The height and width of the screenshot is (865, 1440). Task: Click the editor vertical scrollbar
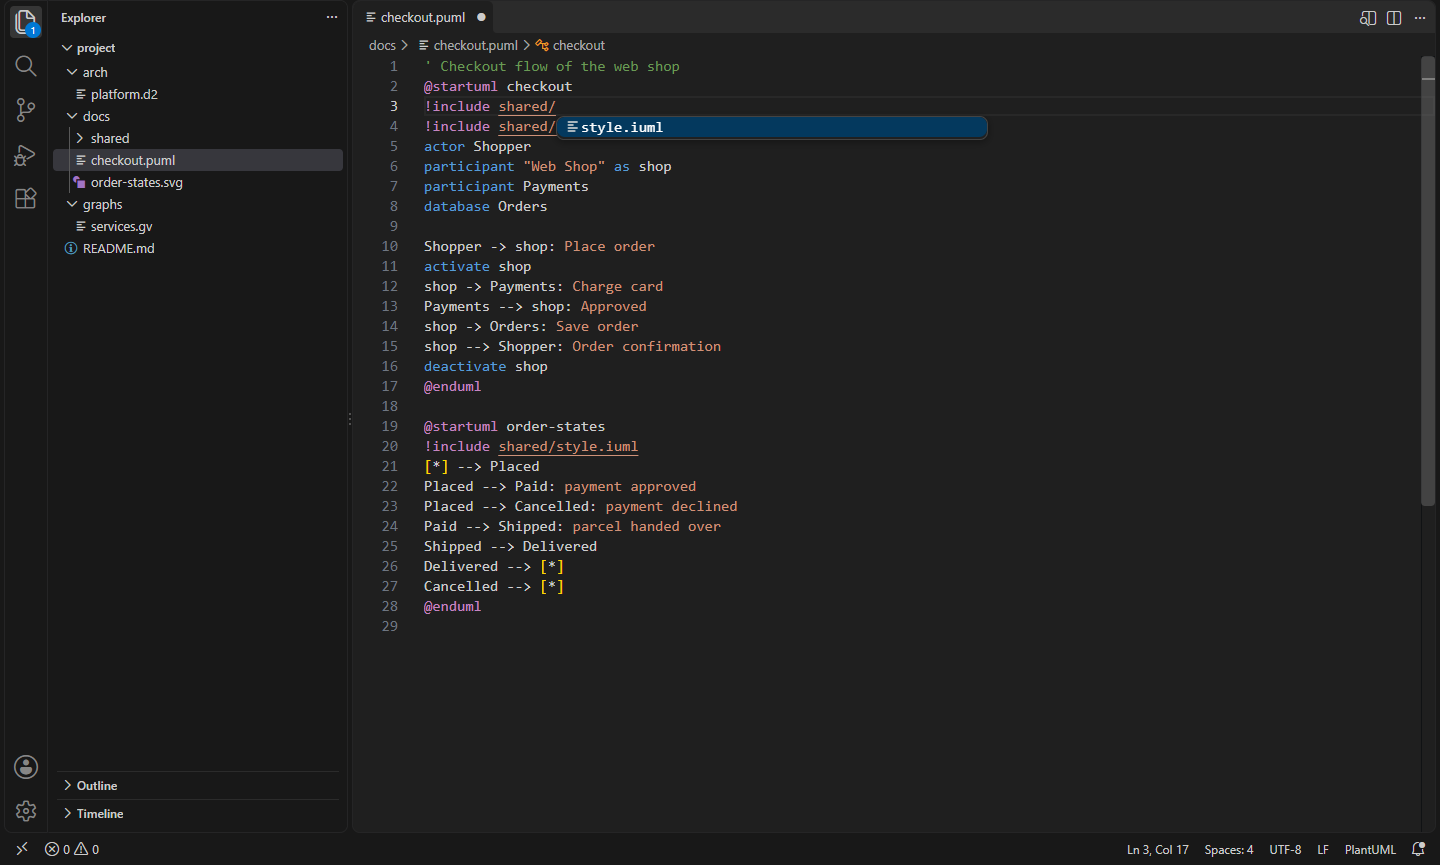pyautogui.click(x=1428, y=282)
